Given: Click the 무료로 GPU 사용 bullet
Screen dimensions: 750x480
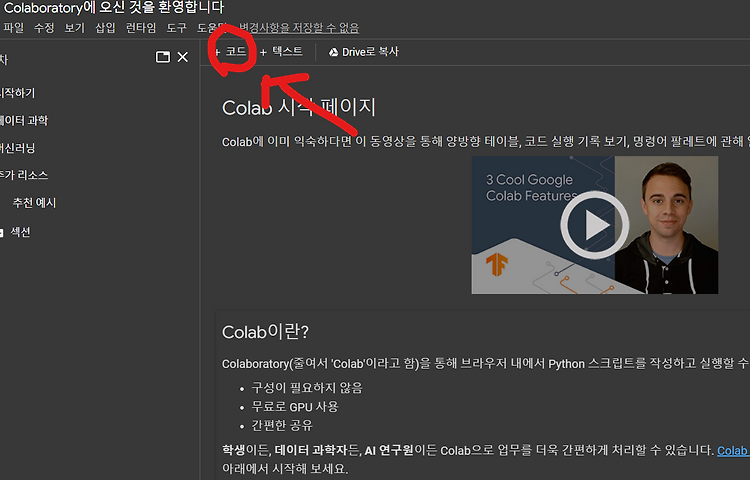Looking at the screenshot, I should coord(295,406).
